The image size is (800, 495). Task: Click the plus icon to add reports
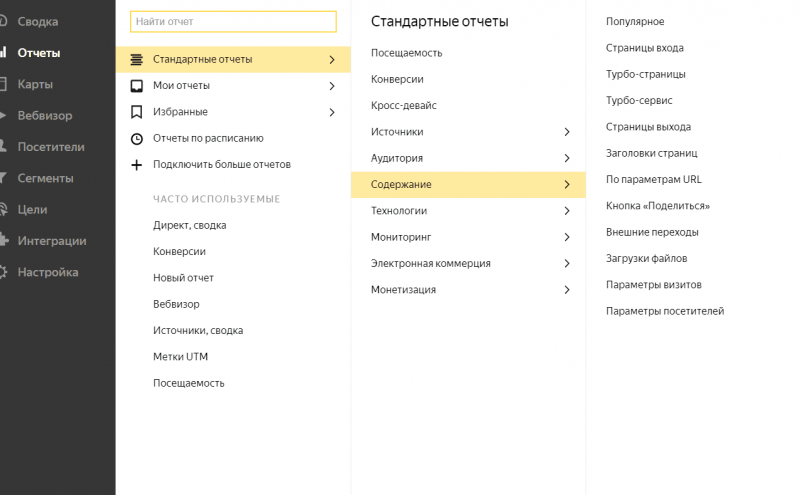pos(136,165)
